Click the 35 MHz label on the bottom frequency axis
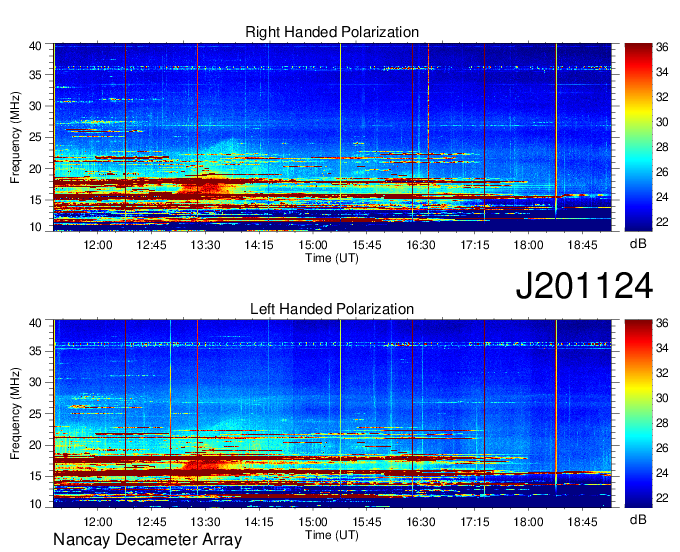This screenshot has height=552, width=680. click(x=35, y=351)
